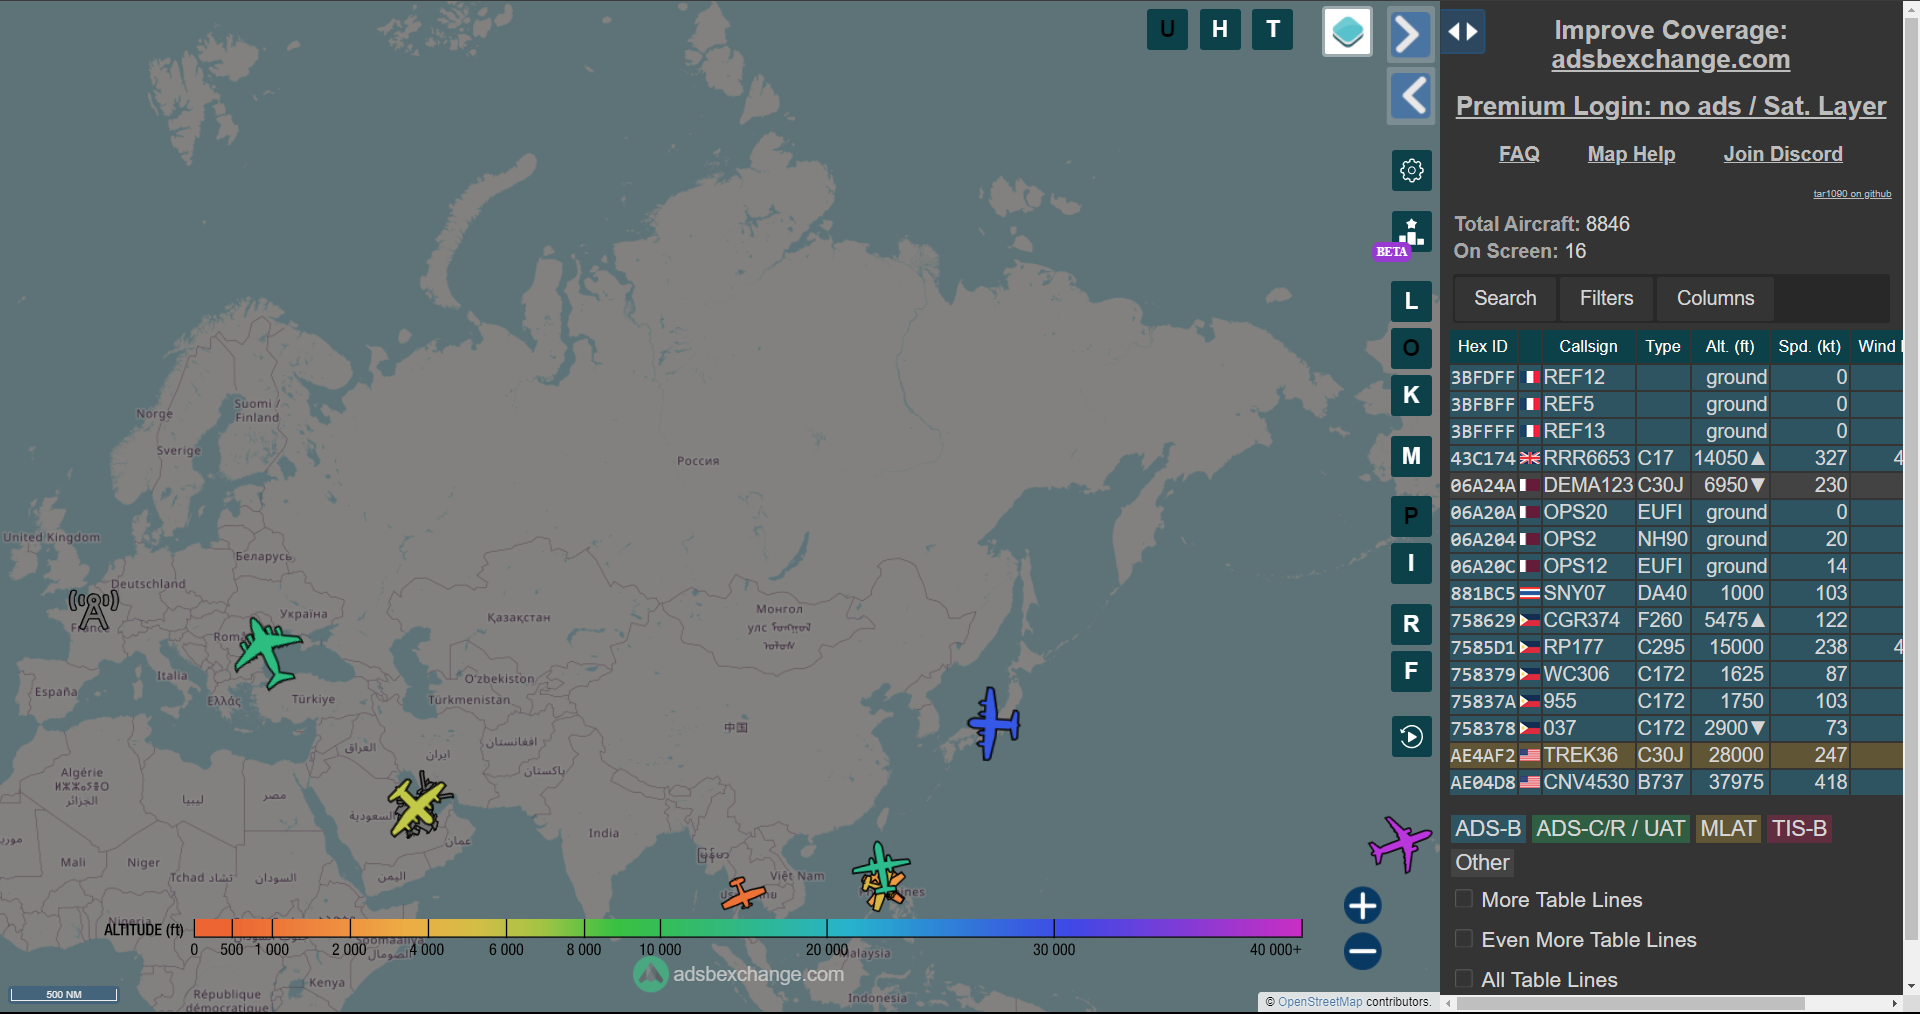Toggle the F map option button
The height and width of the screenshot is (1014, 1920).
pos(1411,671)
